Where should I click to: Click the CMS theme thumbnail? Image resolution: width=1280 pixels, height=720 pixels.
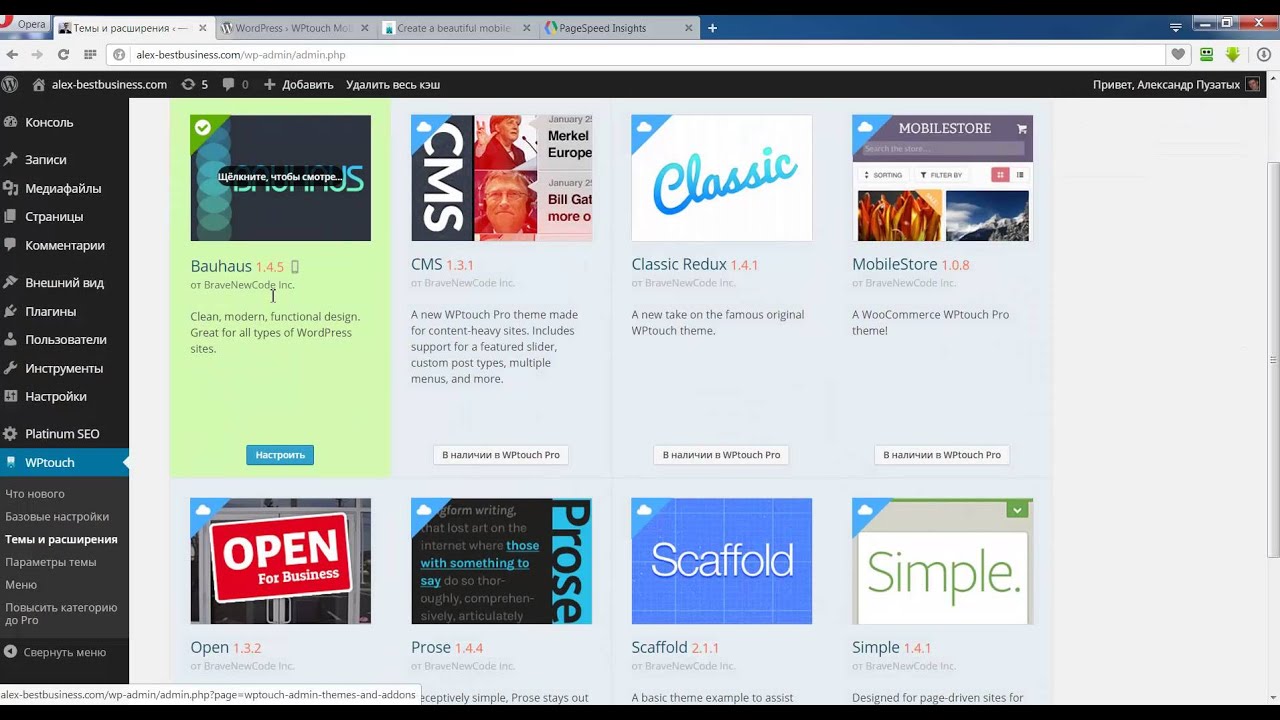tap(501, 178)
